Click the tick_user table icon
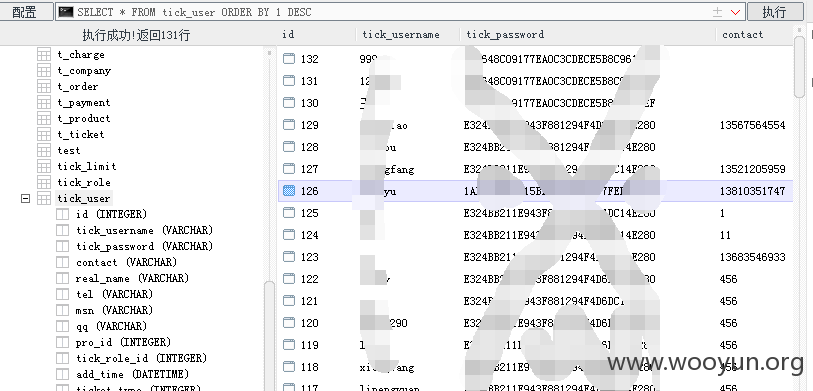The image size is (813, 391). pos(44,198)
